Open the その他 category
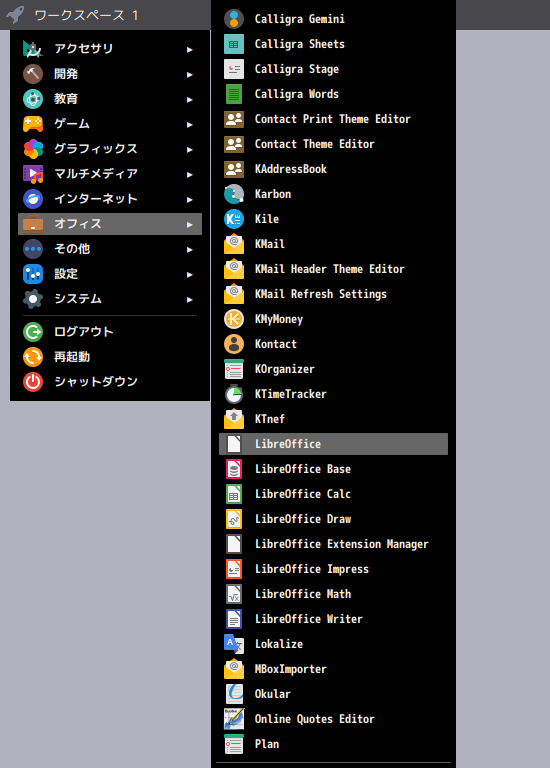Screen dimensions: 550x768 click(x=110, y=249)
